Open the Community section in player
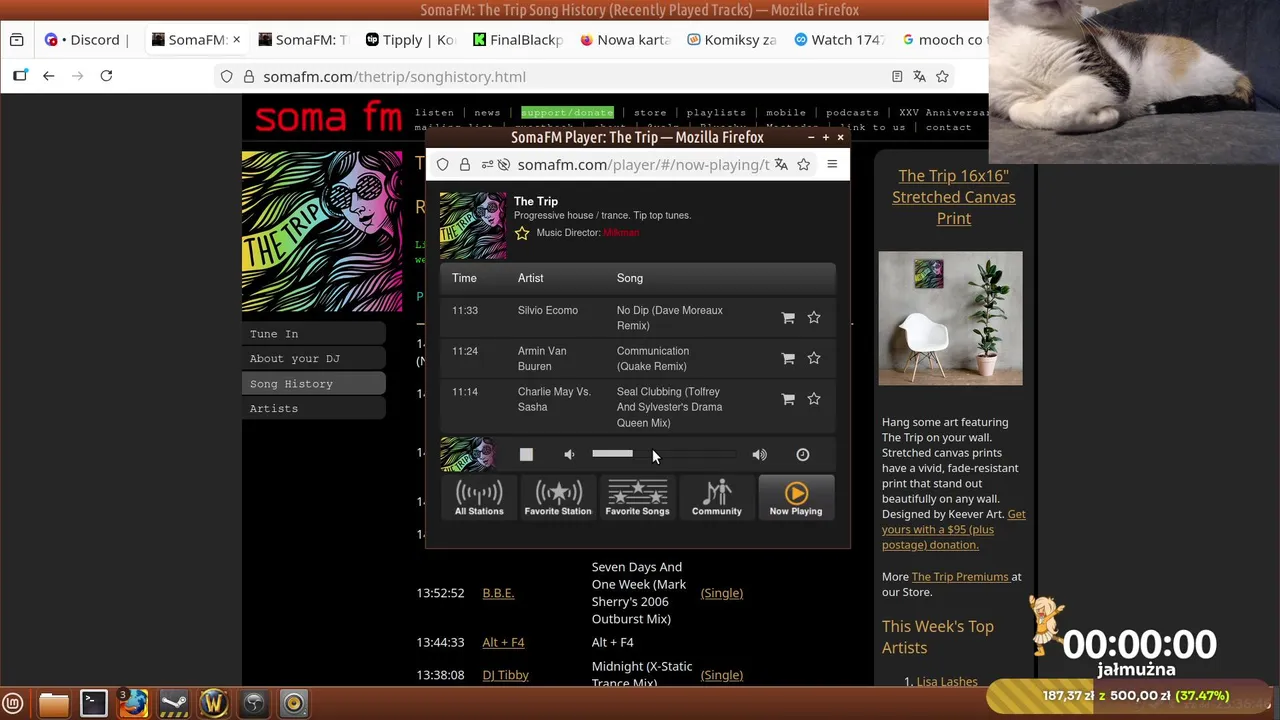1280x720 pixels. tap(717, 497)
